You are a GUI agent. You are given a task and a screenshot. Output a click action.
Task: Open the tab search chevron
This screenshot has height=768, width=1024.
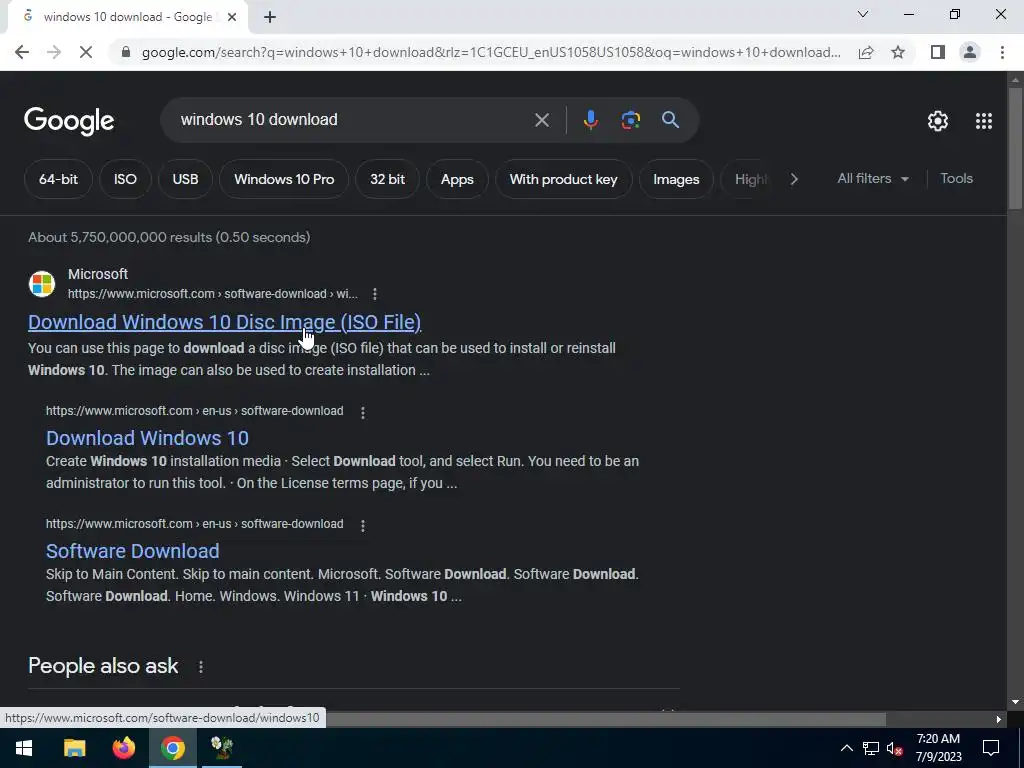pyautogui.click(x=863, y=14)
